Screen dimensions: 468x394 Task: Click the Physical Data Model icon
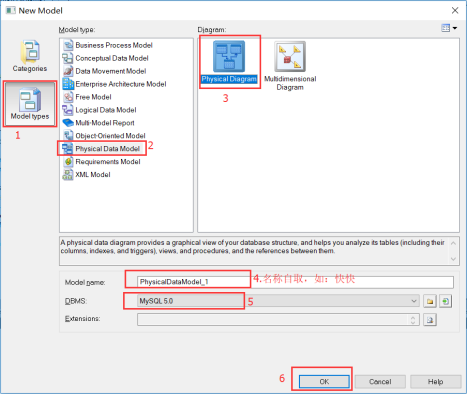(x=68, y=149)
